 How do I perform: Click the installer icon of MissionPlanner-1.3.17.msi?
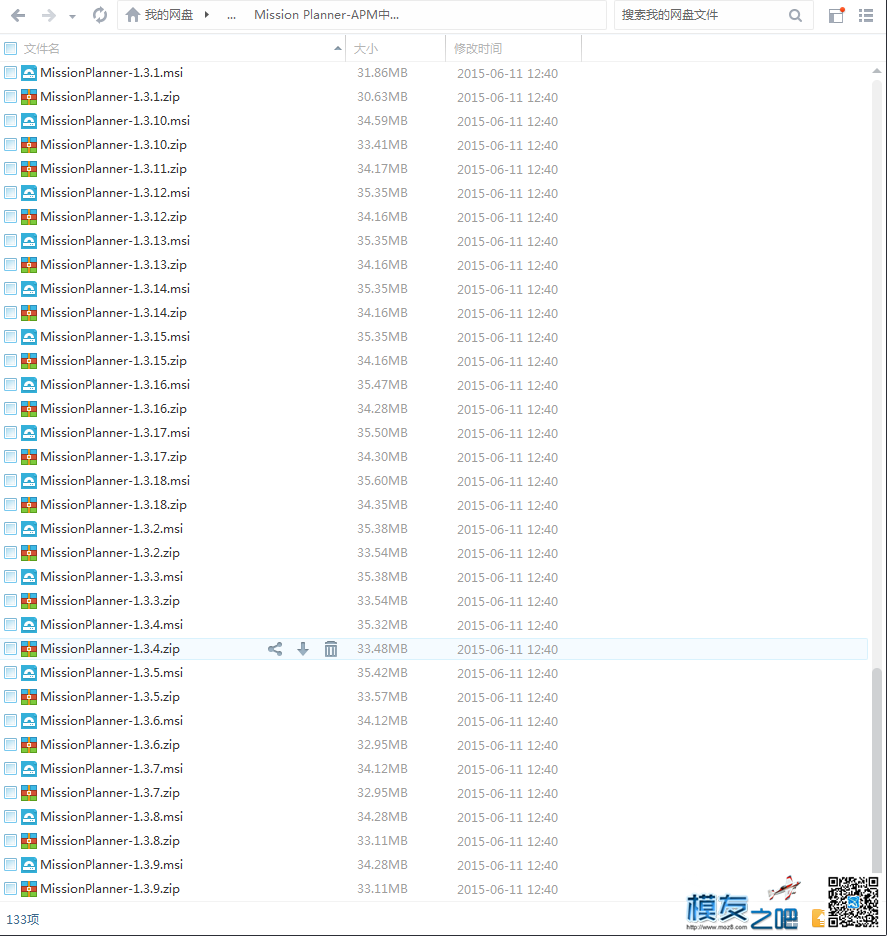coord(29,433)
